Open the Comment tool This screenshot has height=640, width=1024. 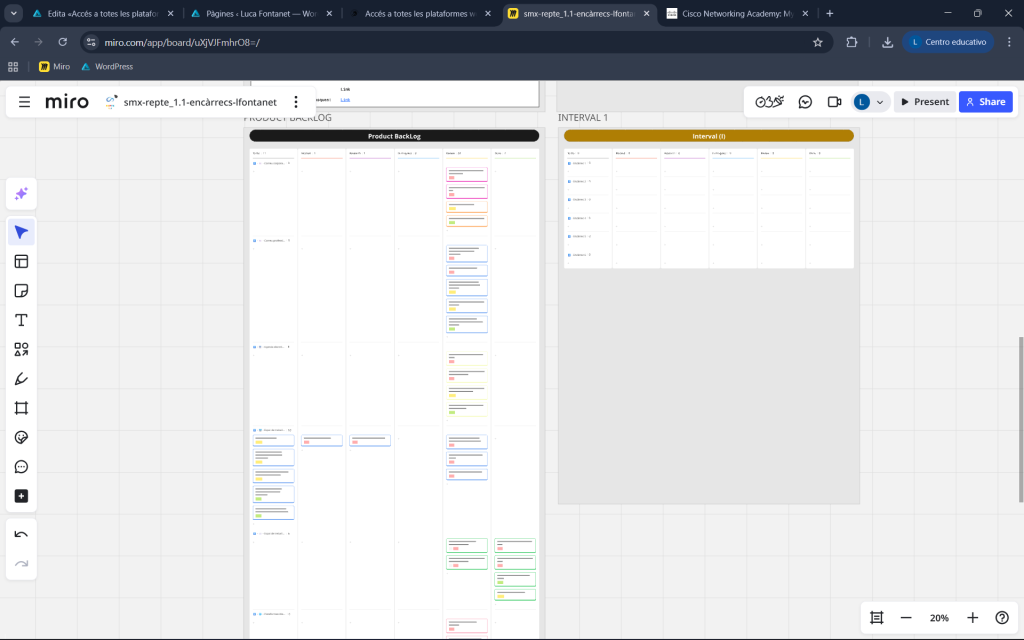pyautogui.click(x=21, y=467)
